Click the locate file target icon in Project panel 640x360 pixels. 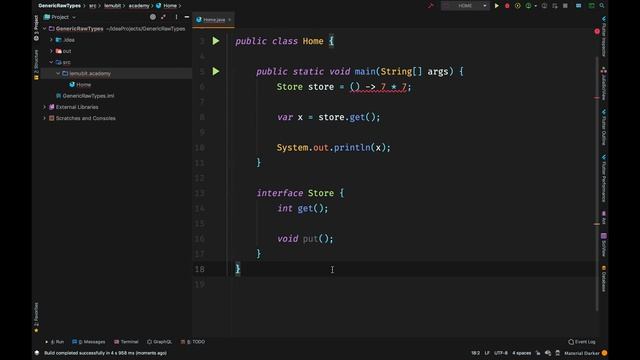click(153, 17)
